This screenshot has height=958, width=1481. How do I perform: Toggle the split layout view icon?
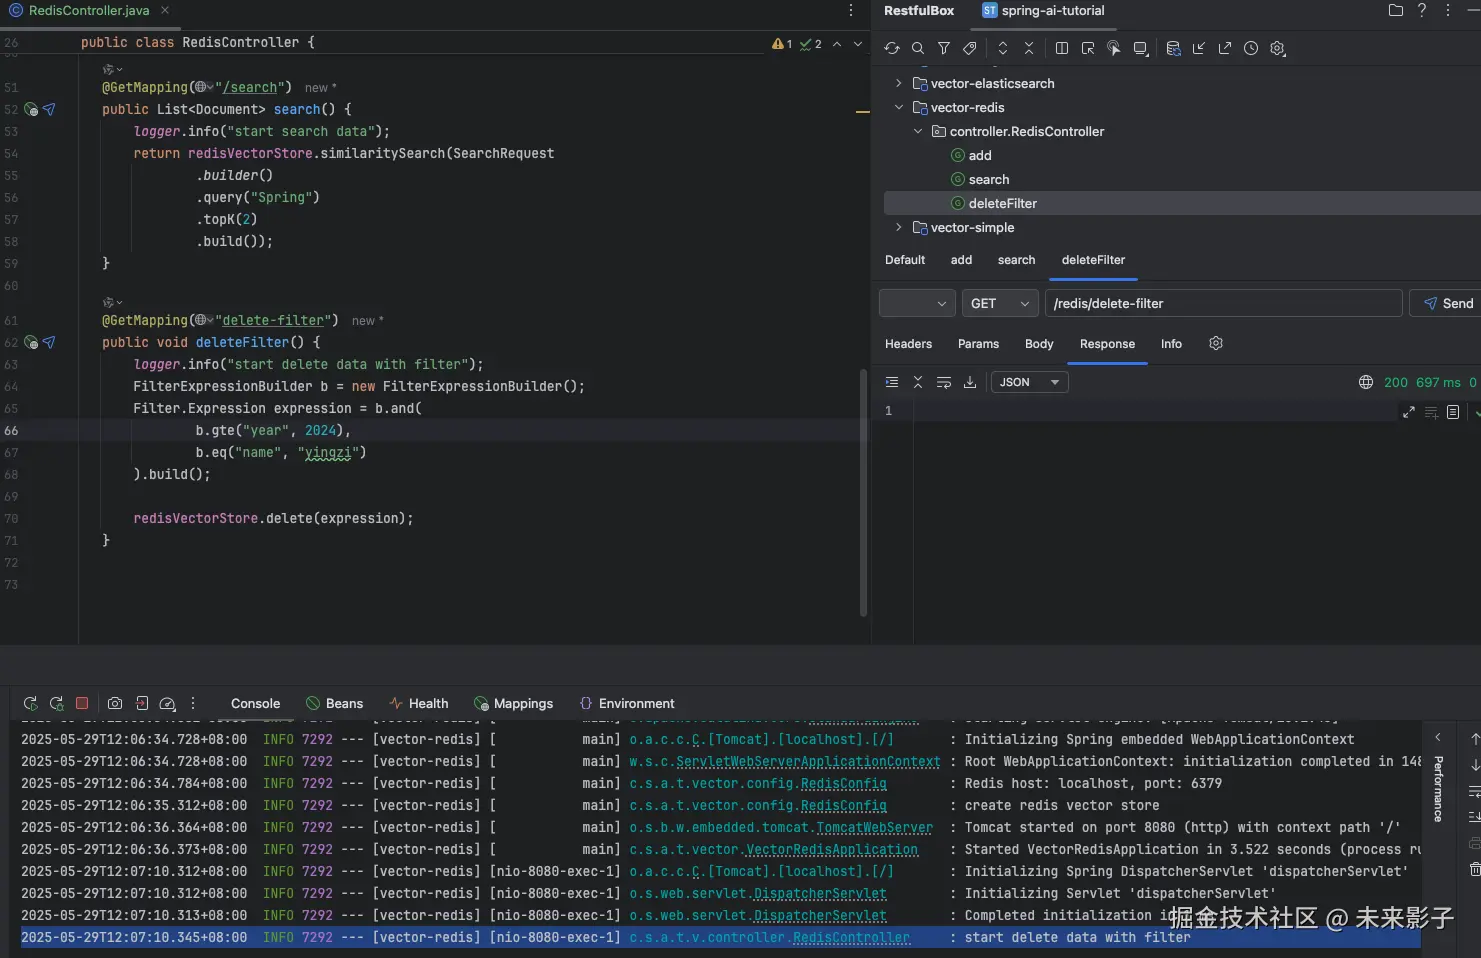[1062, 48]
